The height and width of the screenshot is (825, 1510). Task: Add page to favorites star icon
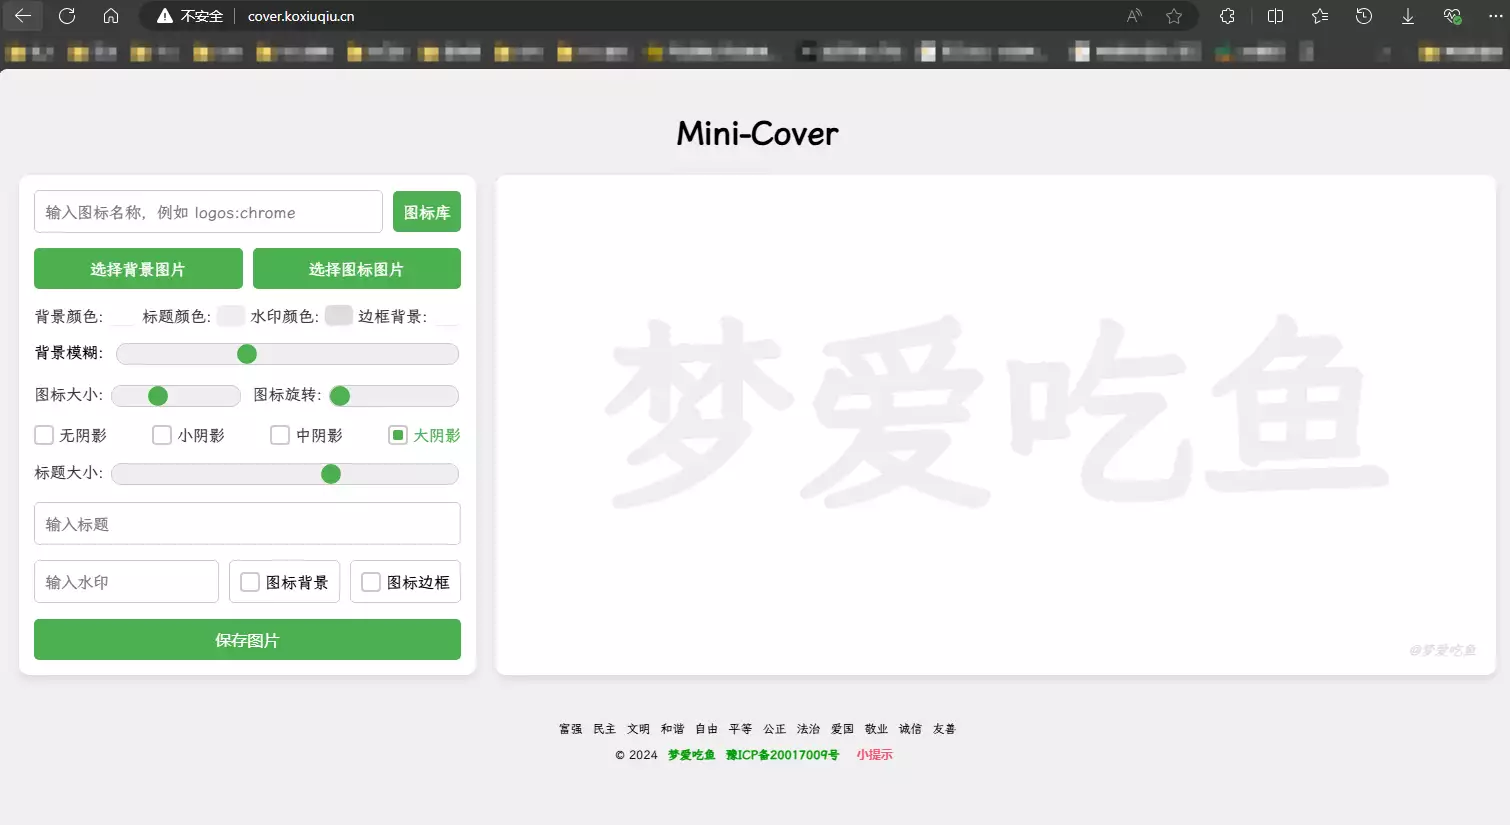click(1174, 16)
